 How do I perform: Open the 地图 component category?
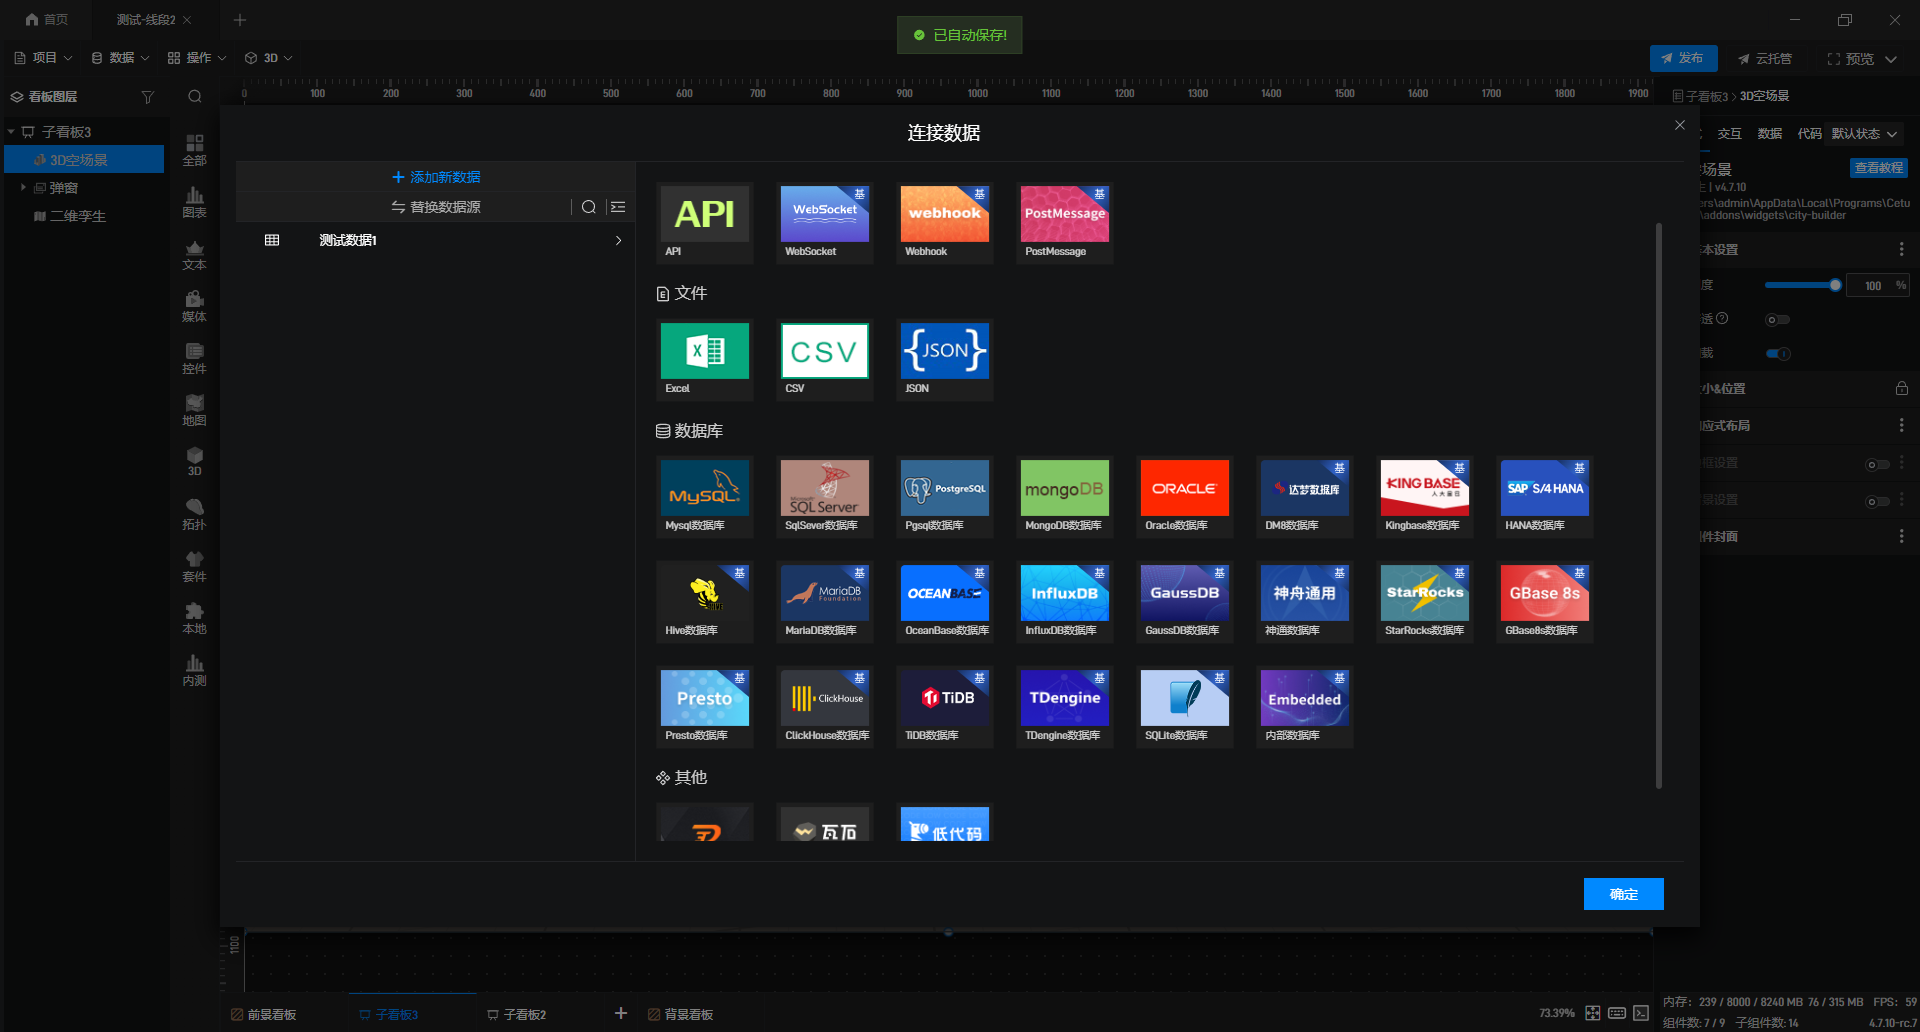click(x=195, y=410)
